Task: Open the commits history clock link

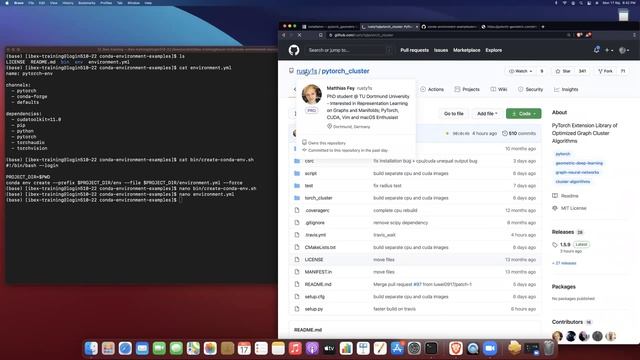Action: (x=518, y=133)
